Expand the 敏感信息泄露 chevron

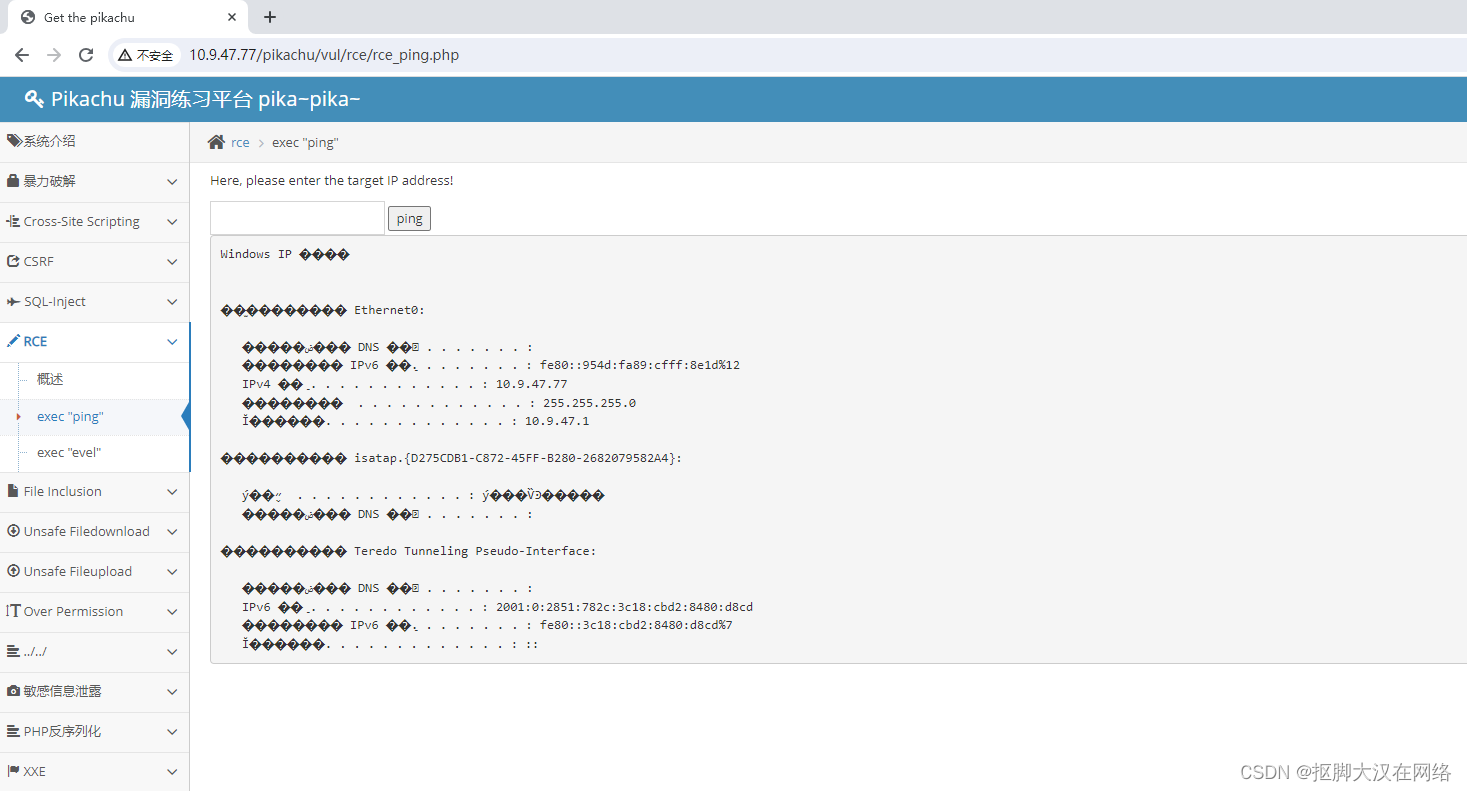coord(172,692)
